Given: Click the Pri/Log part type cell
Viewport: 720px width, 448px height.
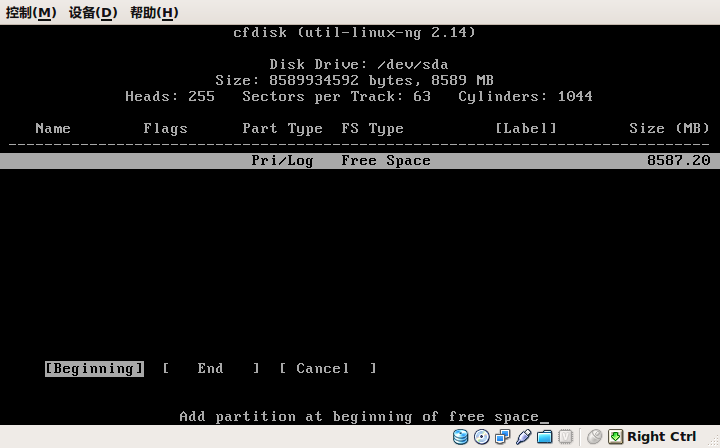Looking at the screenshot, I should pos(282,161).
